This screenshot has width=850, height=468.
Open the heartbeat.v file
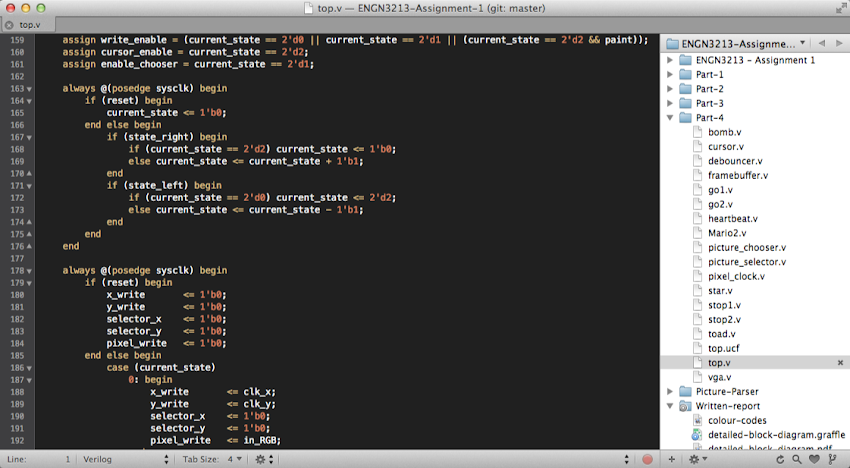tap(732, 219)
